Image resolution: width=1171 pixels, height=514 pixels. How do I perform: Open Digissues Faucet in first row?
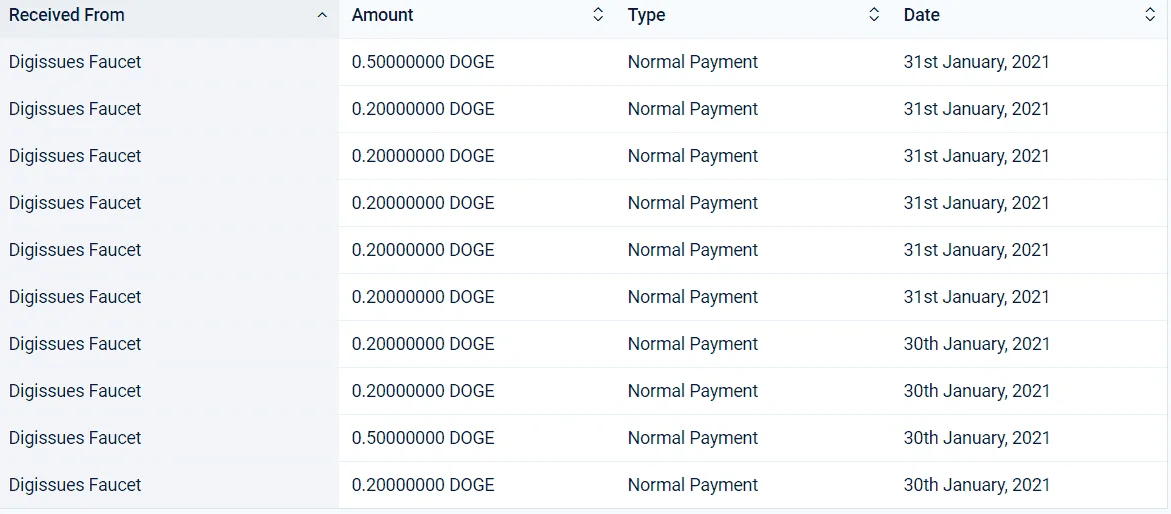pos(75,62)
